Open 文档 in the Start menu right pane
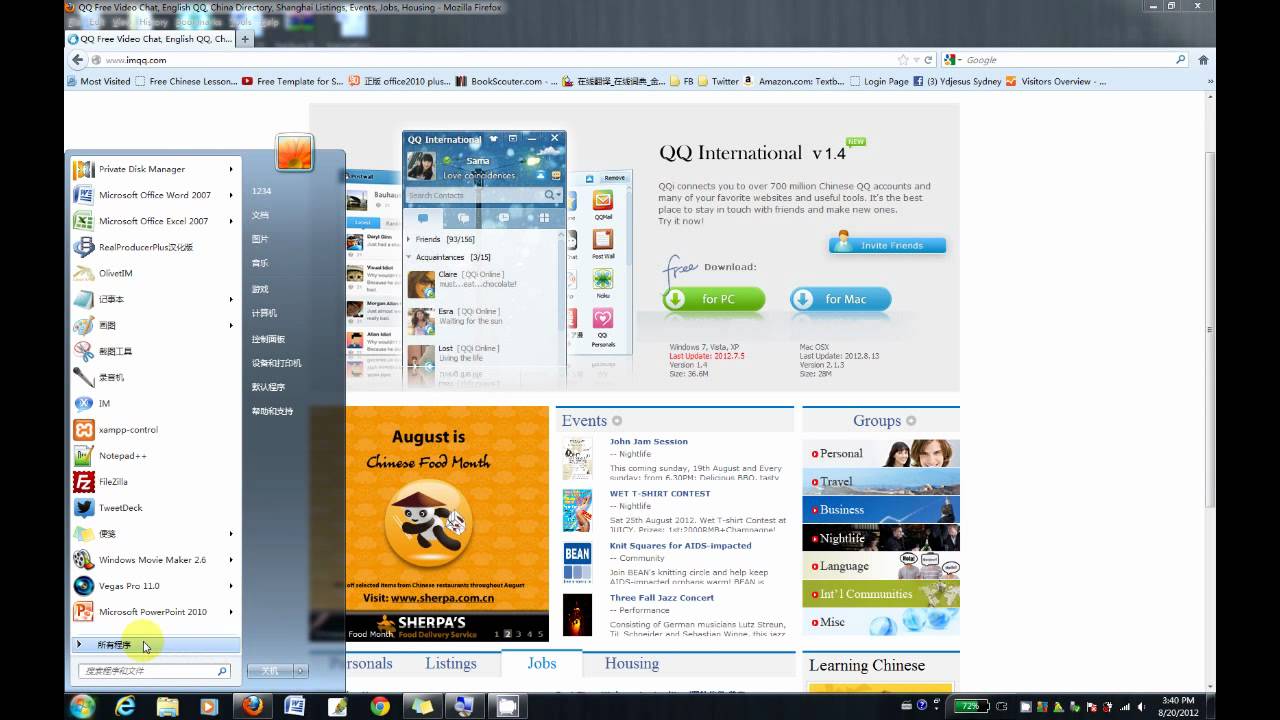 point(260,215)
